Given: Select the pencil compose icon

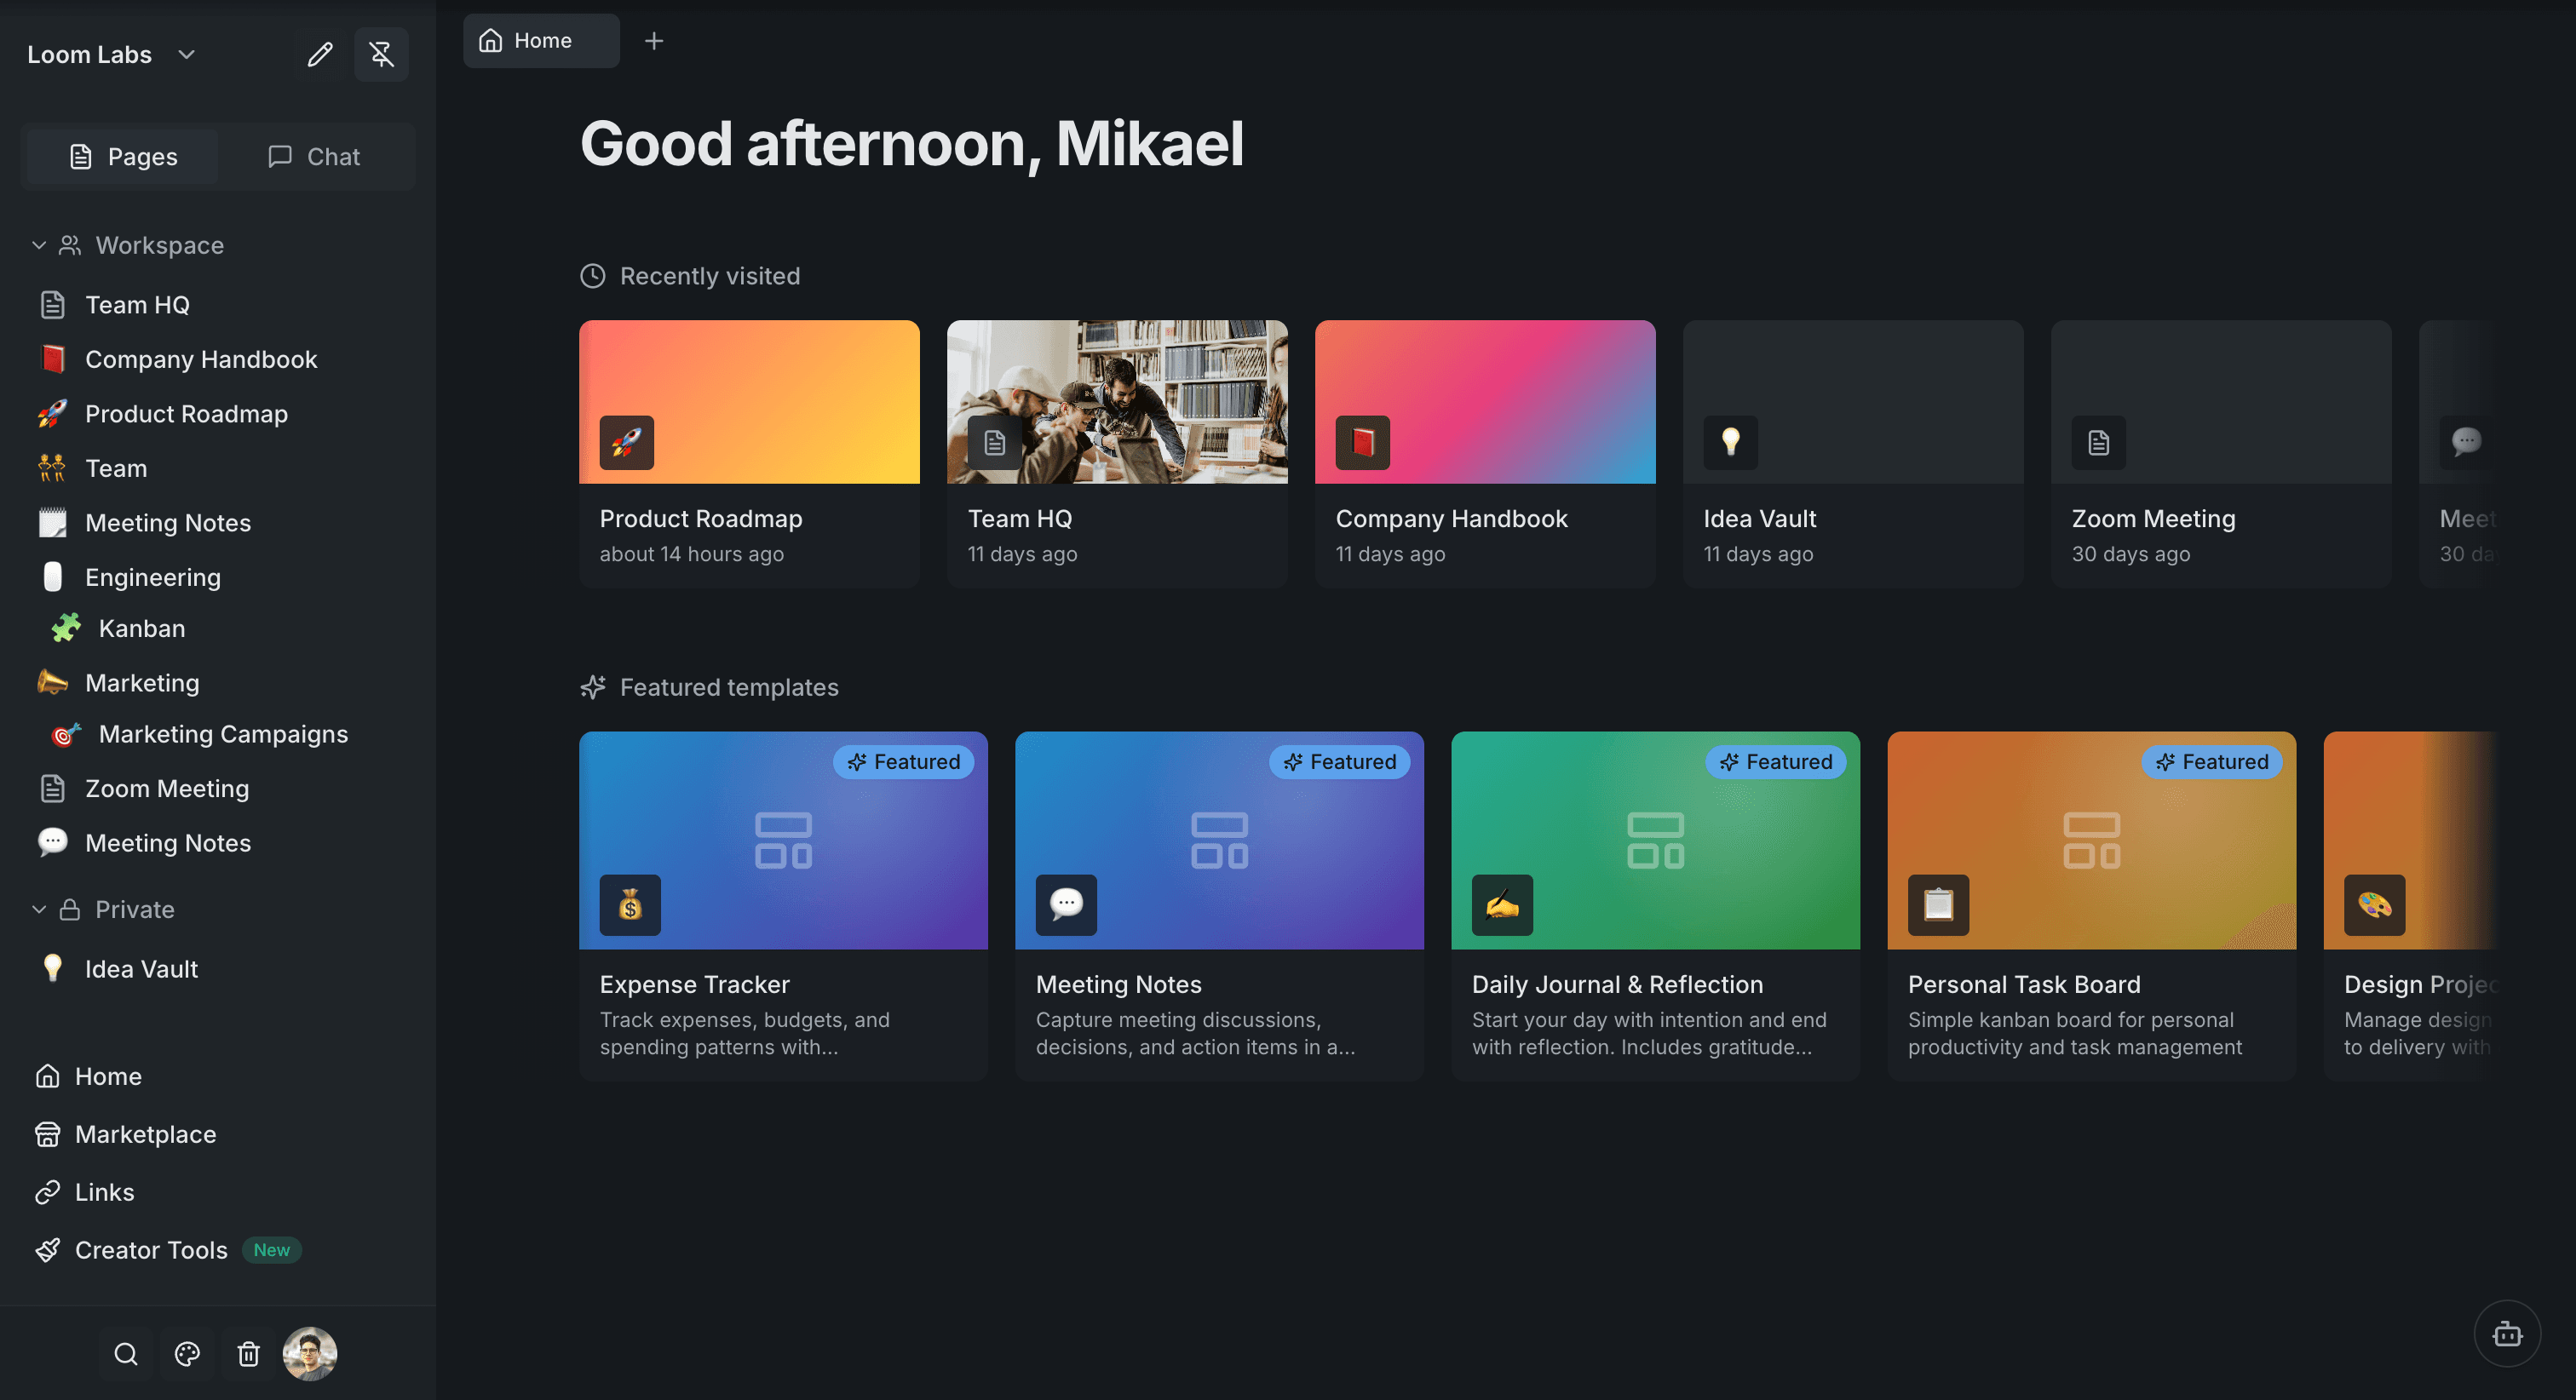Looking at the screenshot, I should (x=320, y=54).
